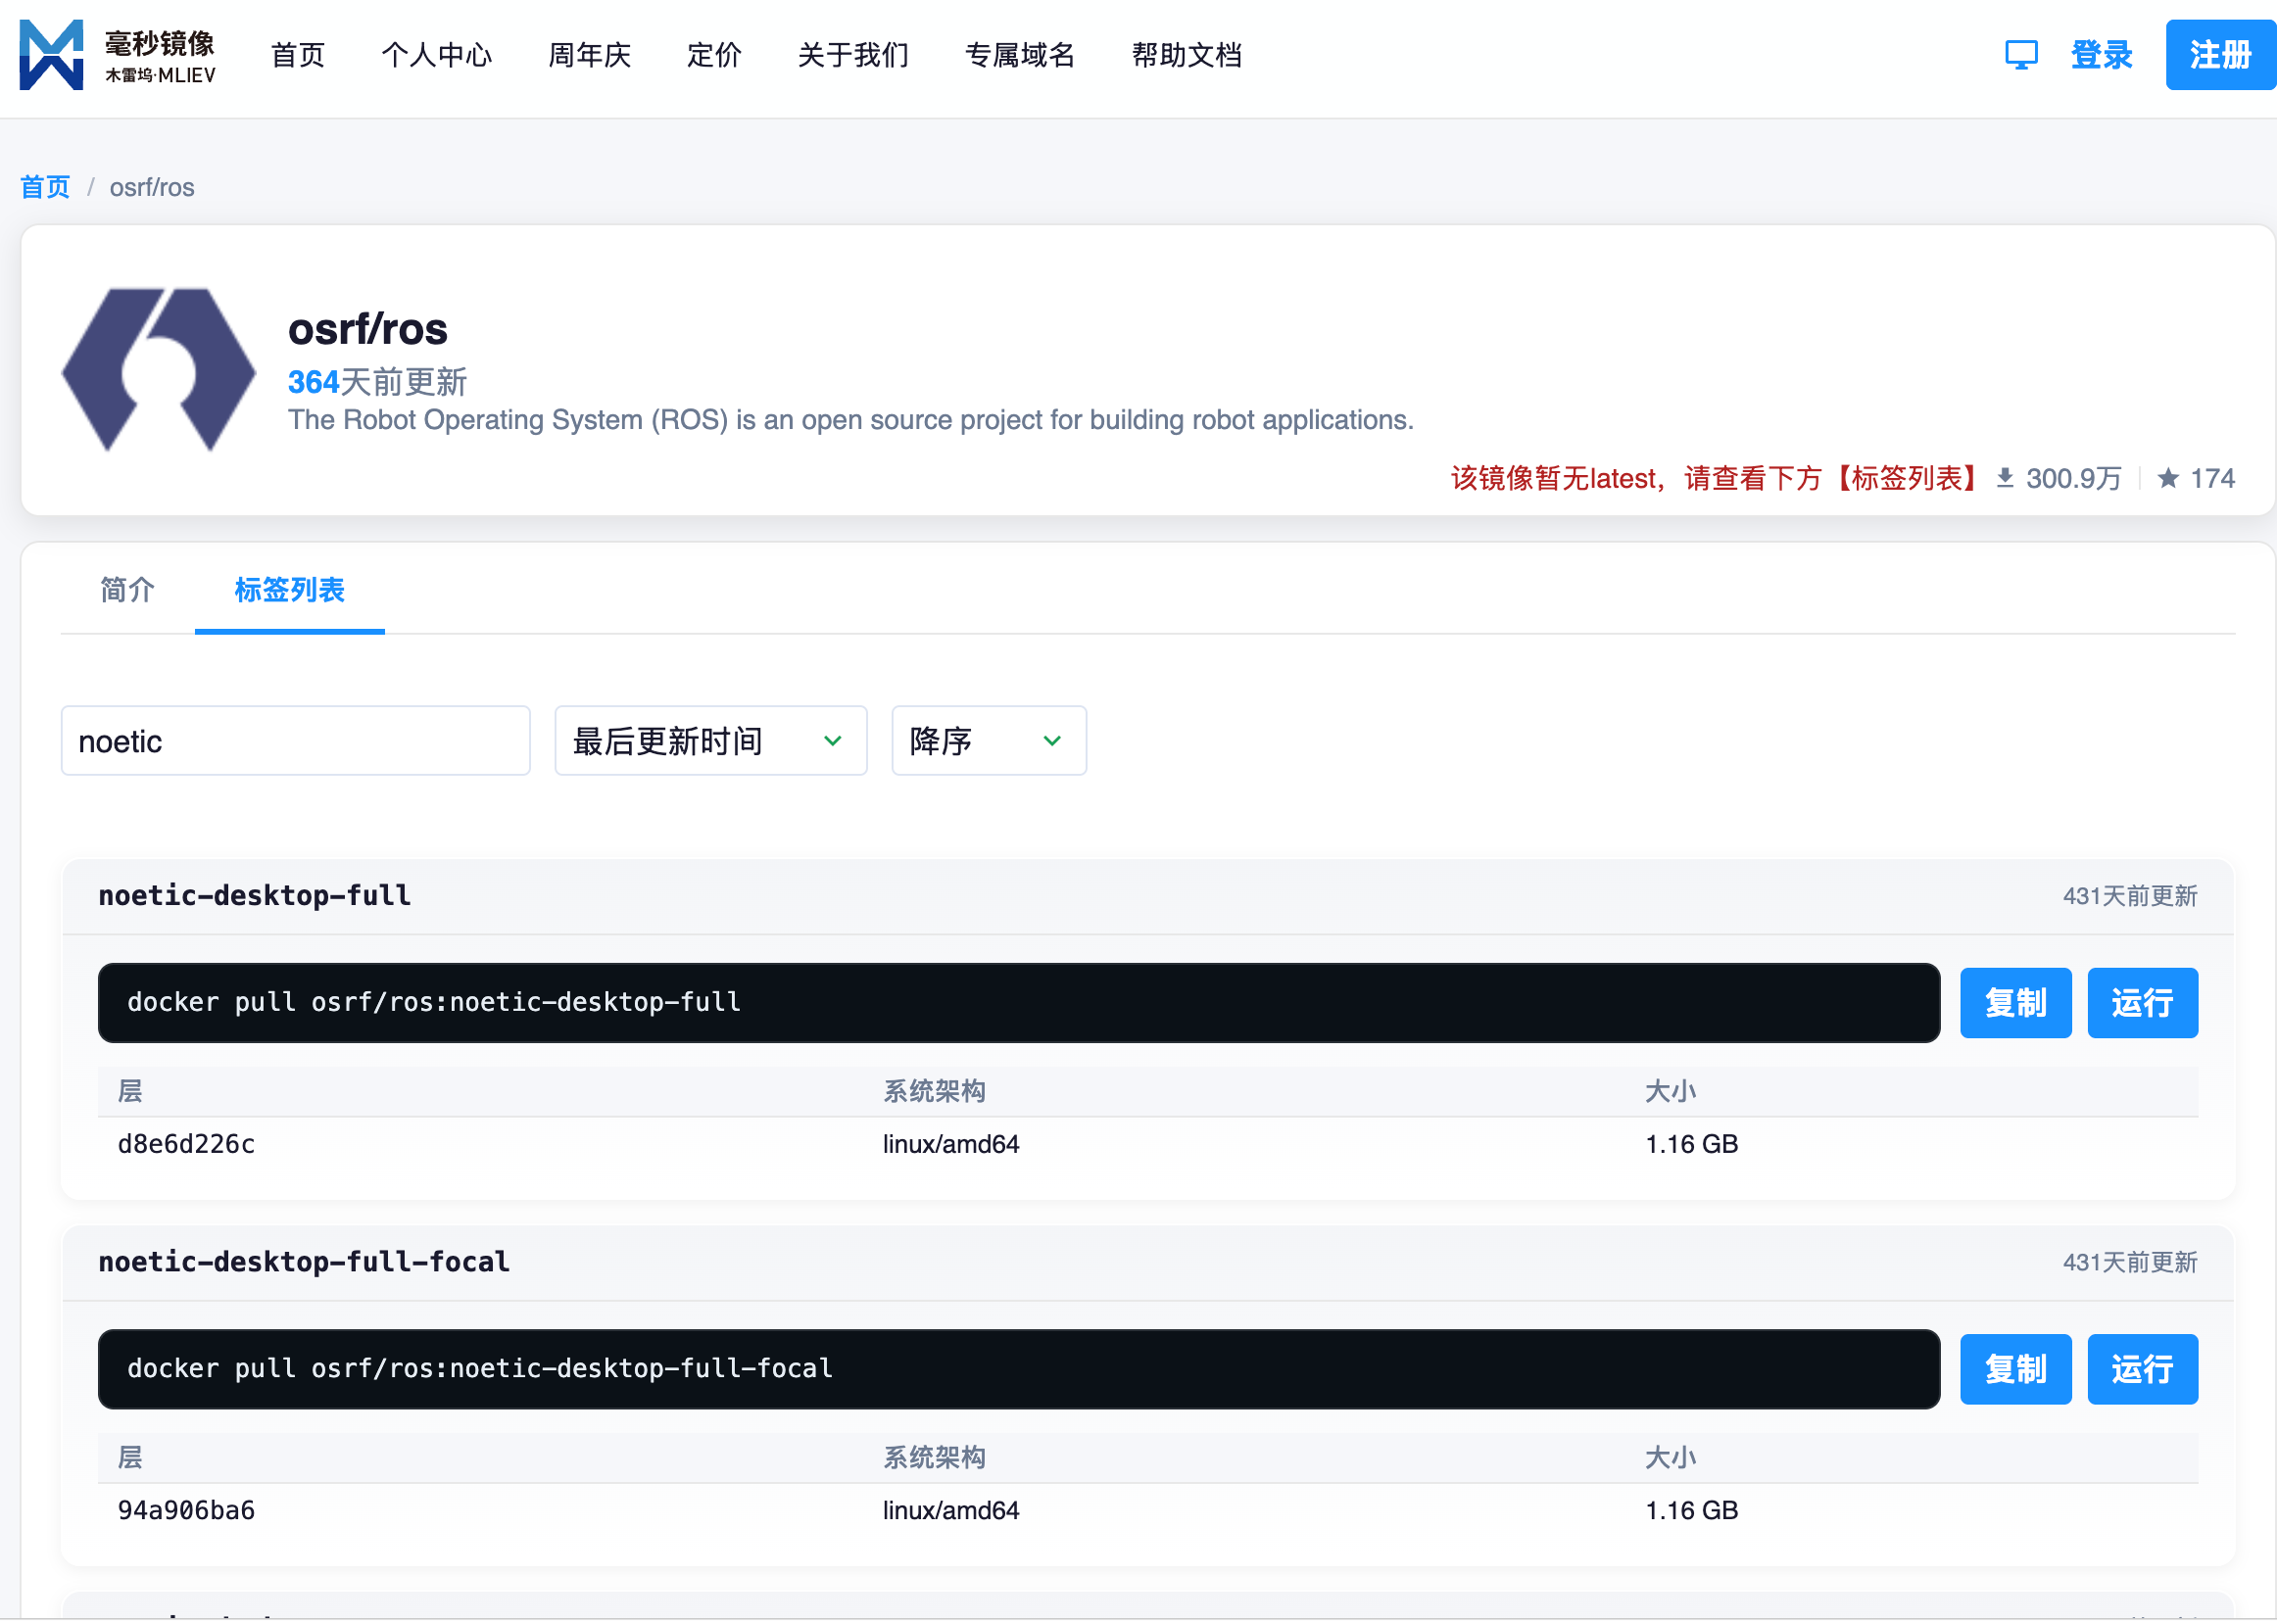Click the 174 star count
The image size is (2277, 1624).
pyautogui.click(x=2212, y=478)
